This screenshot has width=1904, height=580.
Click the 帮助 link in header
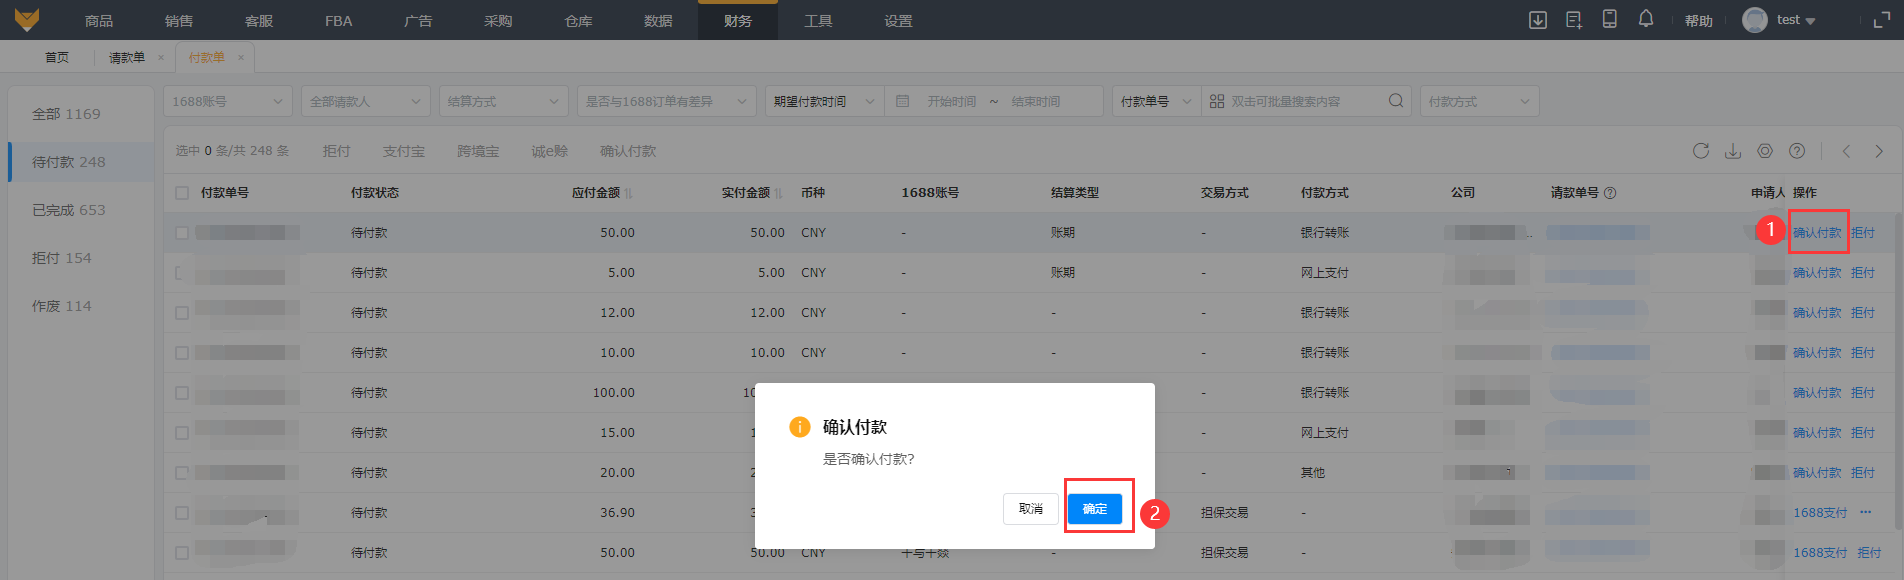[x=1699, y=20]
